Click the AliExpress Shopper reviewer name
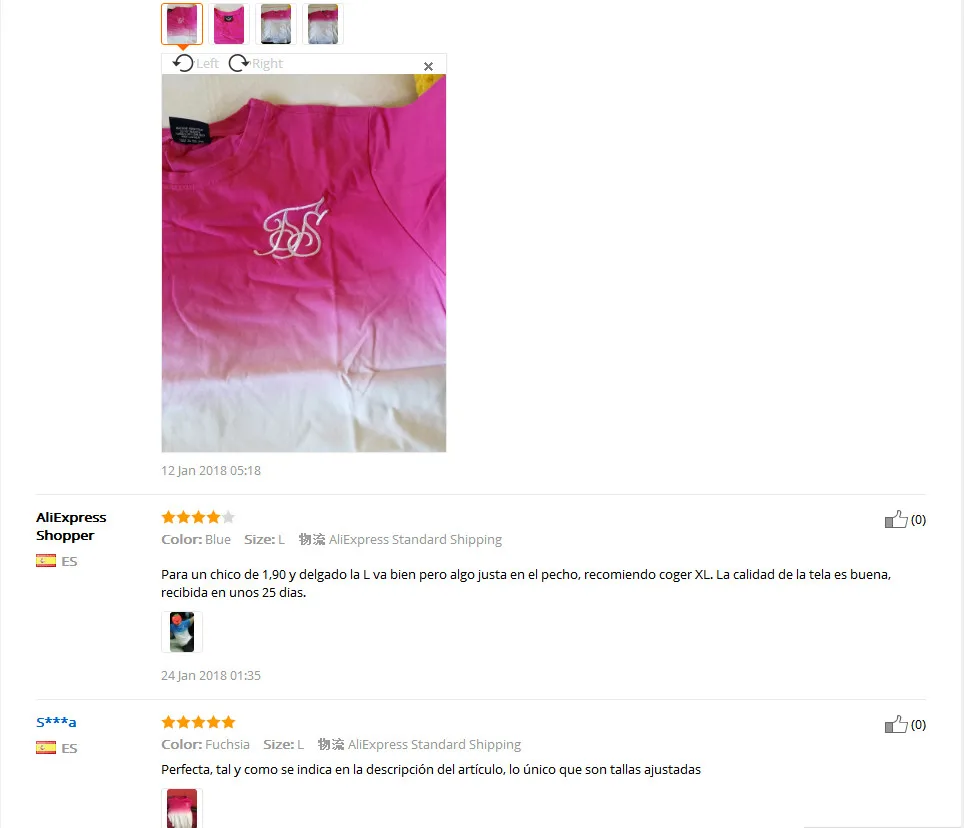Viewport: 964px width, 828px height. pos(71,526)
